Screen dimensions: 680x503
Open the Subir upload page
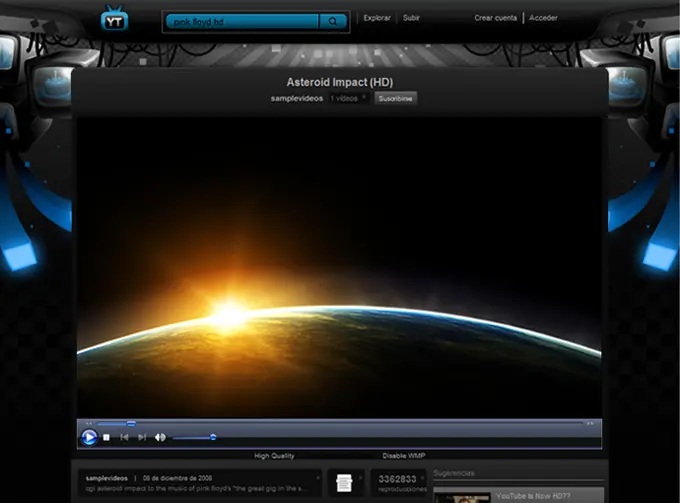coord(411,18)
